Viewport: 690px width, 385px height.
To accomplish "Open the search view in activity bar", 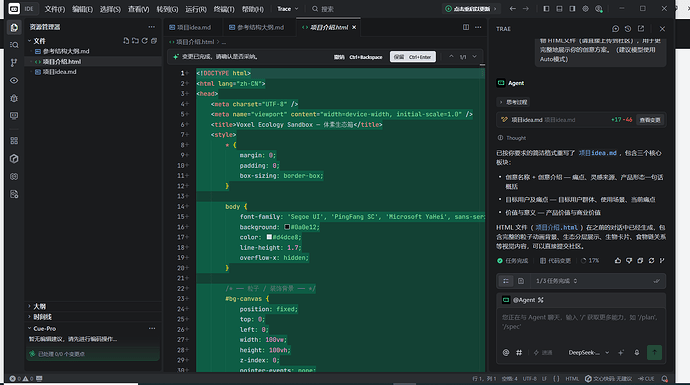I will [14, 45].
